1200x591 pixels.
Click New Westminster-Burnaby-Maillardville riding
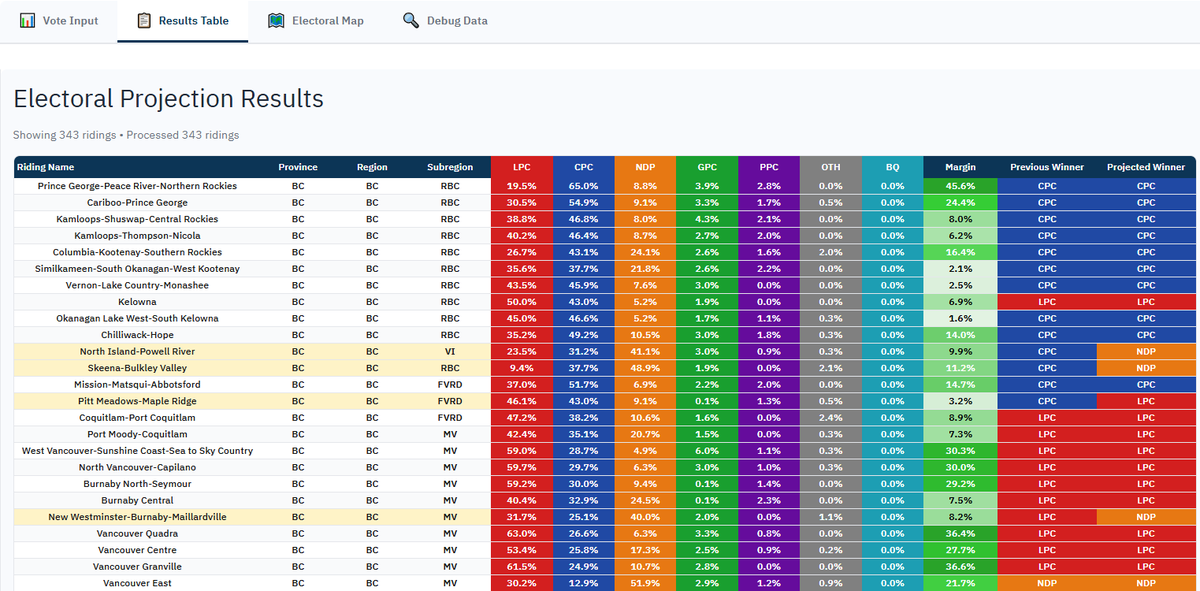pyautogui.click(x=137, y=516)
